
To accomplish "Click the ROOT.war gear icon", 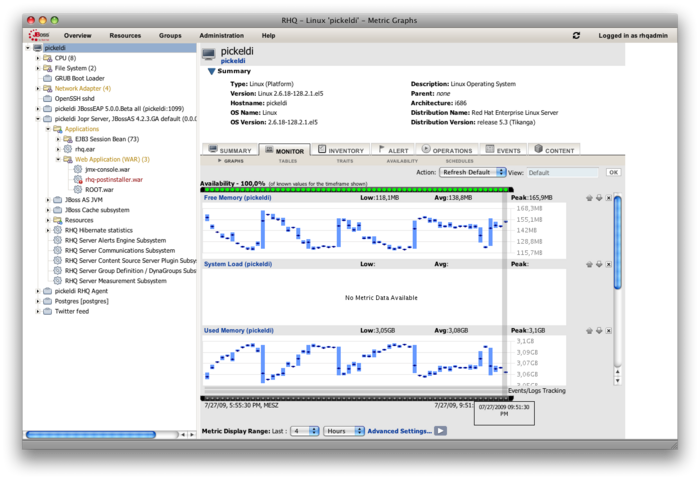I will pyautogui.click(x=78, y=189).
